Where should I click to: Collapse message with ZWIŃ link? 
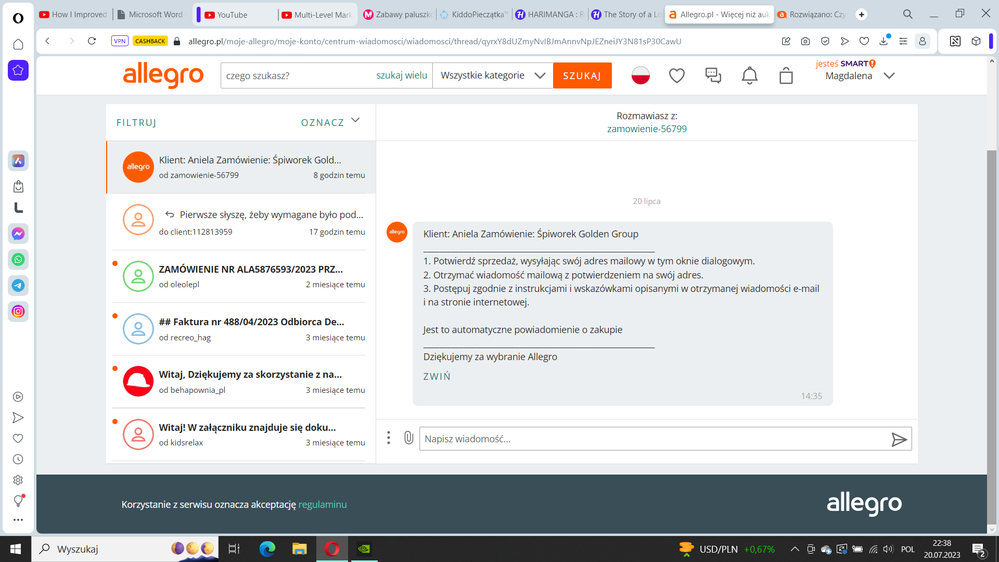point(436,377)
